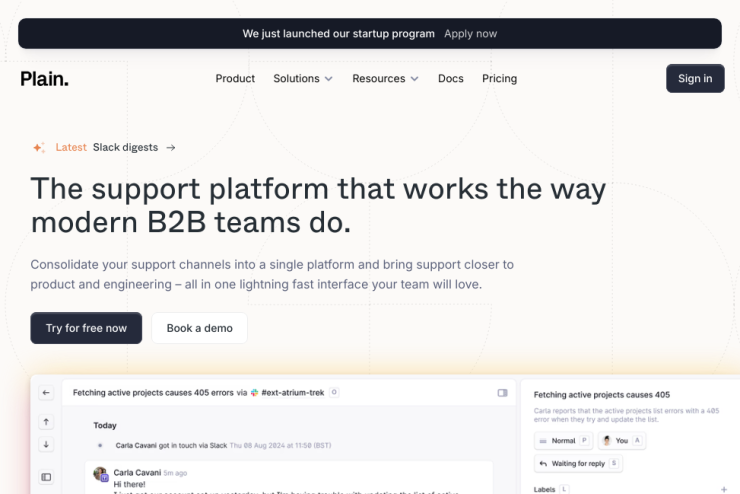Click the Today date heading
740x494 pixels.
click(105, 425)
